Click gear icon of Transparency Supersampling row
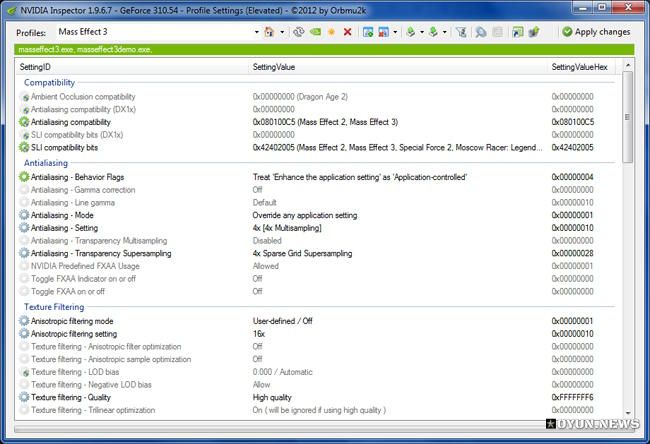The width and height of the screenshot is (650, 444). pyautogui.click(x=24, y=253)
